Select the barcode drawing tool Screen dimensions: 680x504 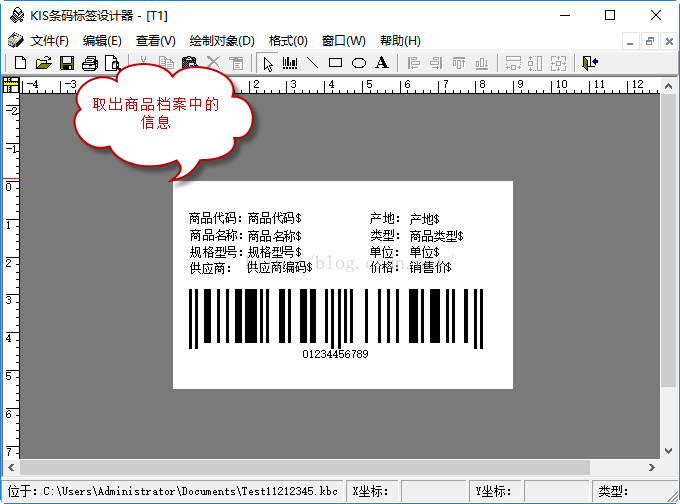(x=290, y=63)
